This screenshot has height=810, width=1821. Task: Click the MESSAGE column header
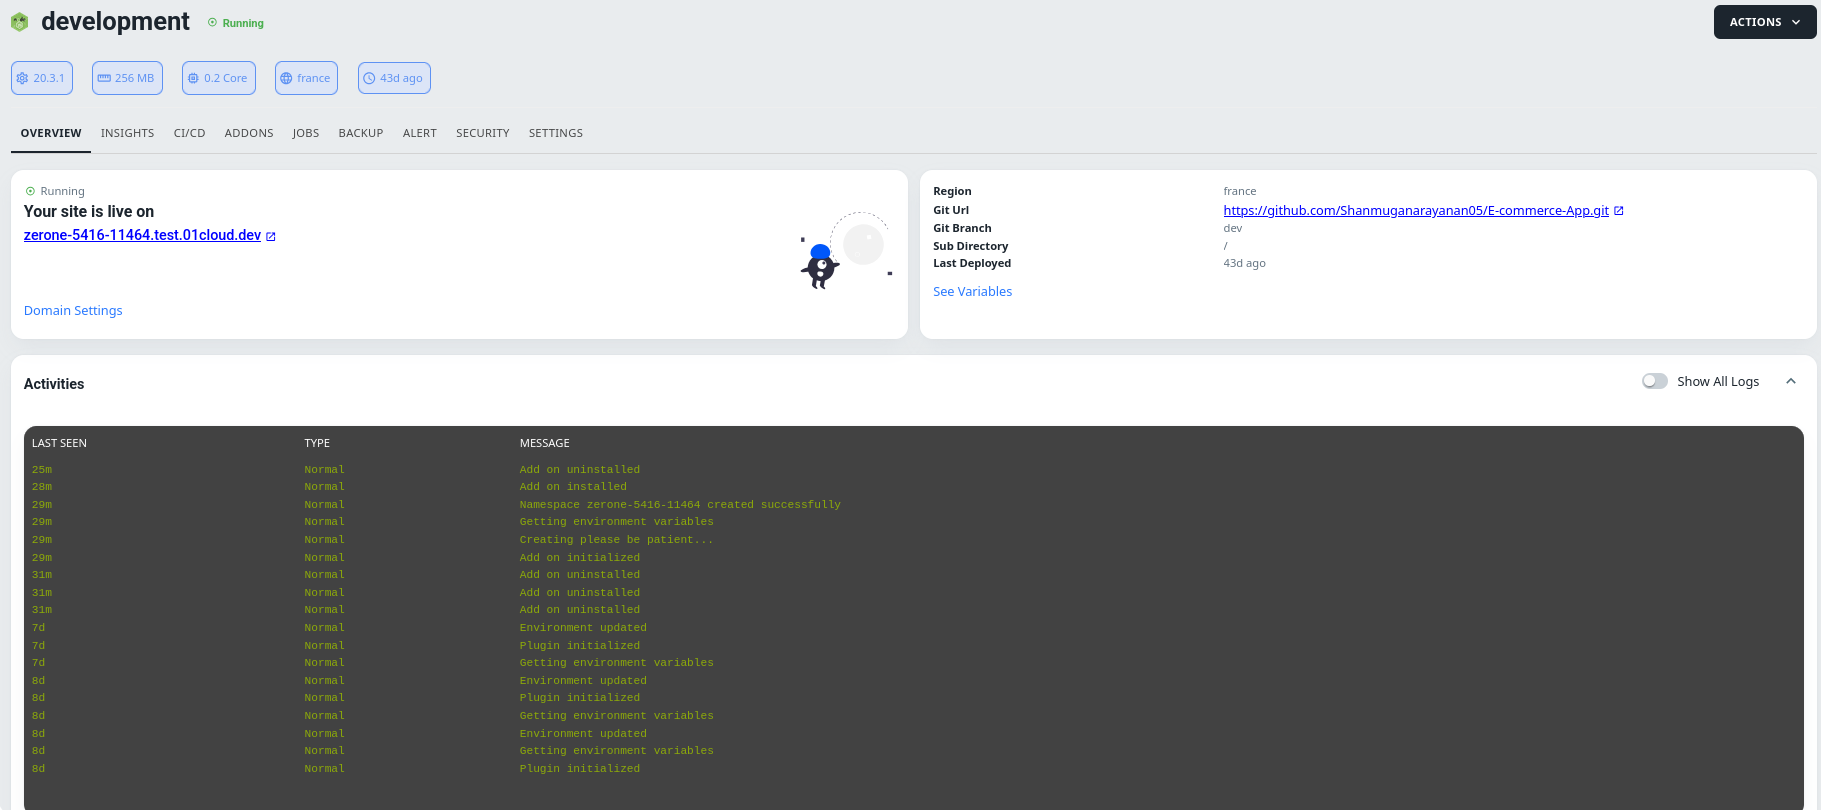point(545,443)
